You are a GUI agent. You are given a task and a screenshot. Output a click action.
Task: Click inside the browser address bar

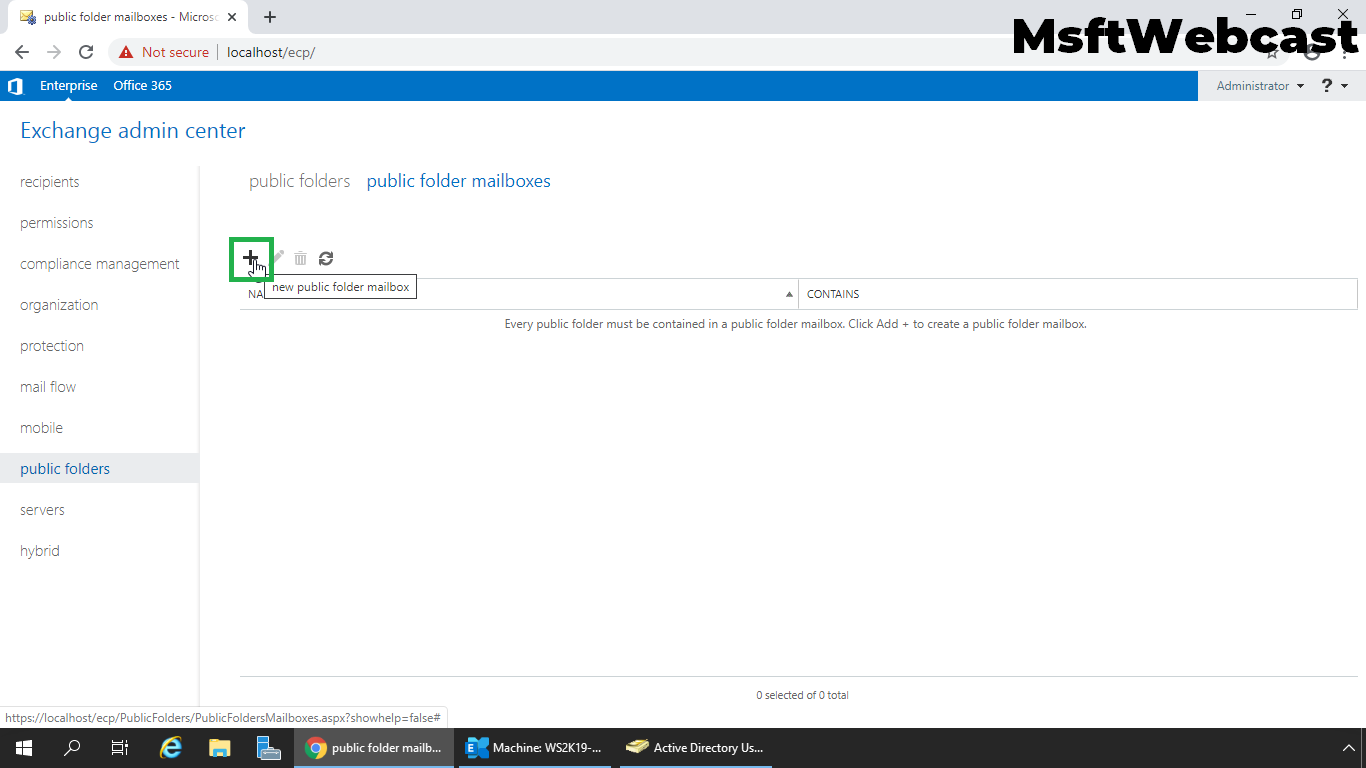click(x=400, y=52)
